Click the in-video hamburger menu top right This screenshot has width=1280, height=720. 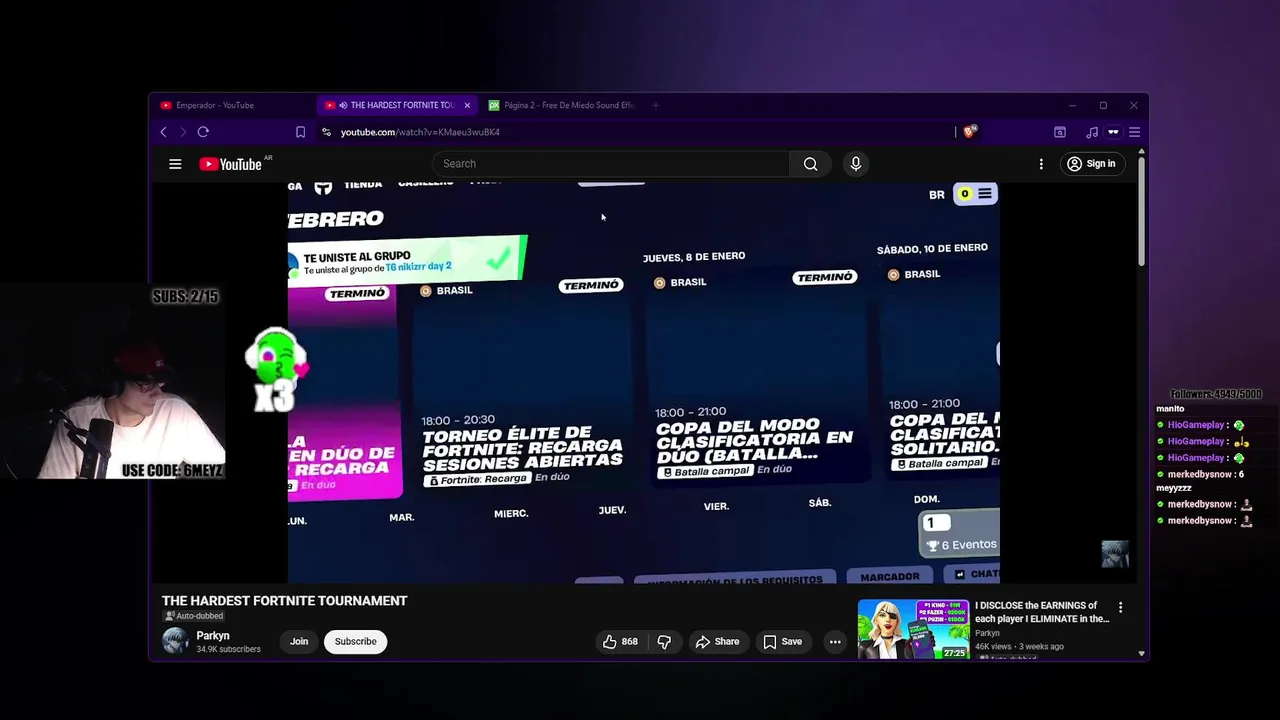coord(985,194)
